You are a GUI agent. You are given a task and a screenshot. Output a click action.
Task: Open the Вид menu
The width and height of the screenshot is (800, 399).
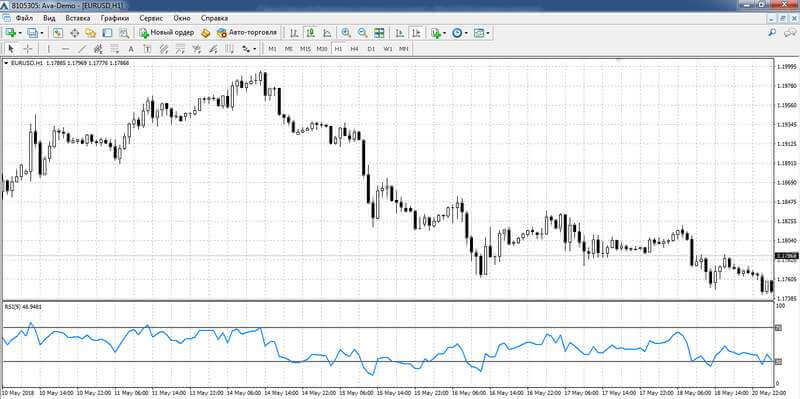tap(49, 18)
